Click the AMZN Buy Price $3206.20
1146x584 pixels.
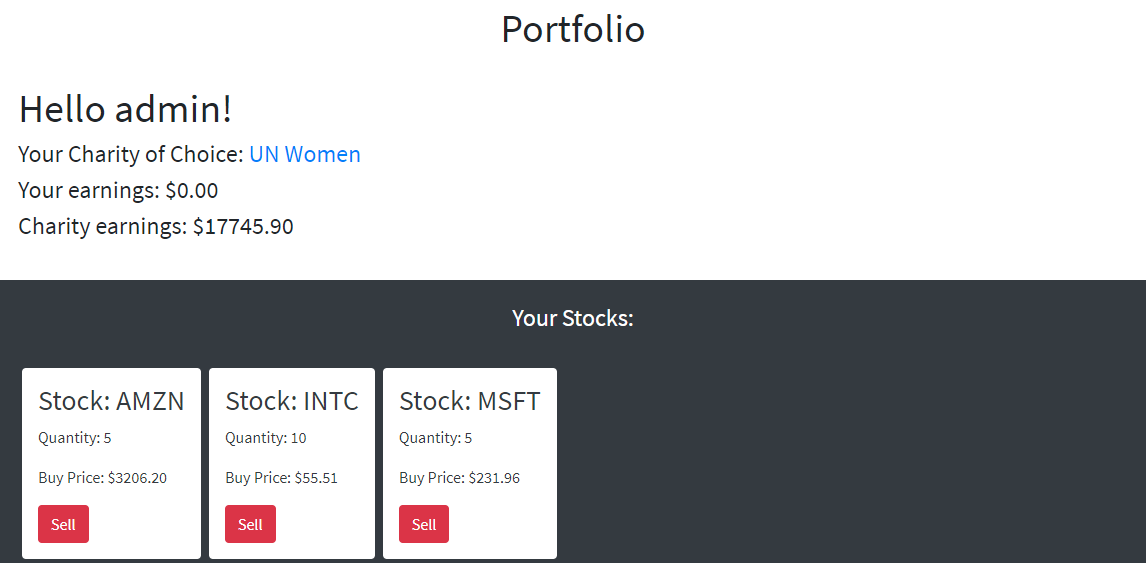102,478
